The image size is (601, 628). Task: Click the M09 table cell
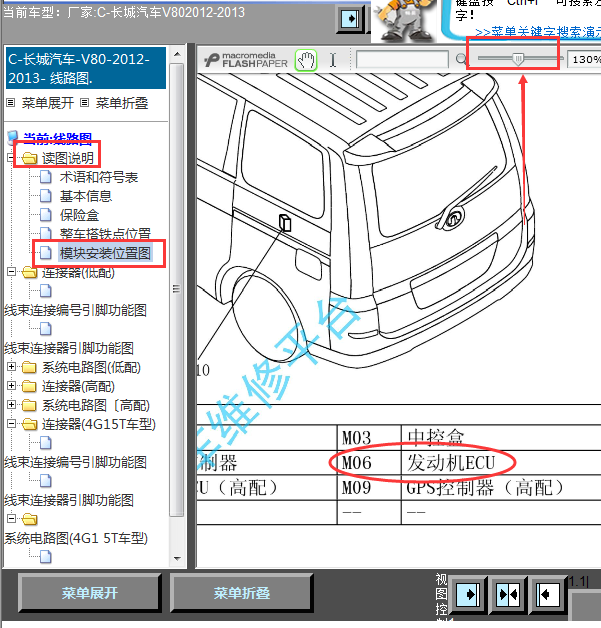tap(369, 488)
